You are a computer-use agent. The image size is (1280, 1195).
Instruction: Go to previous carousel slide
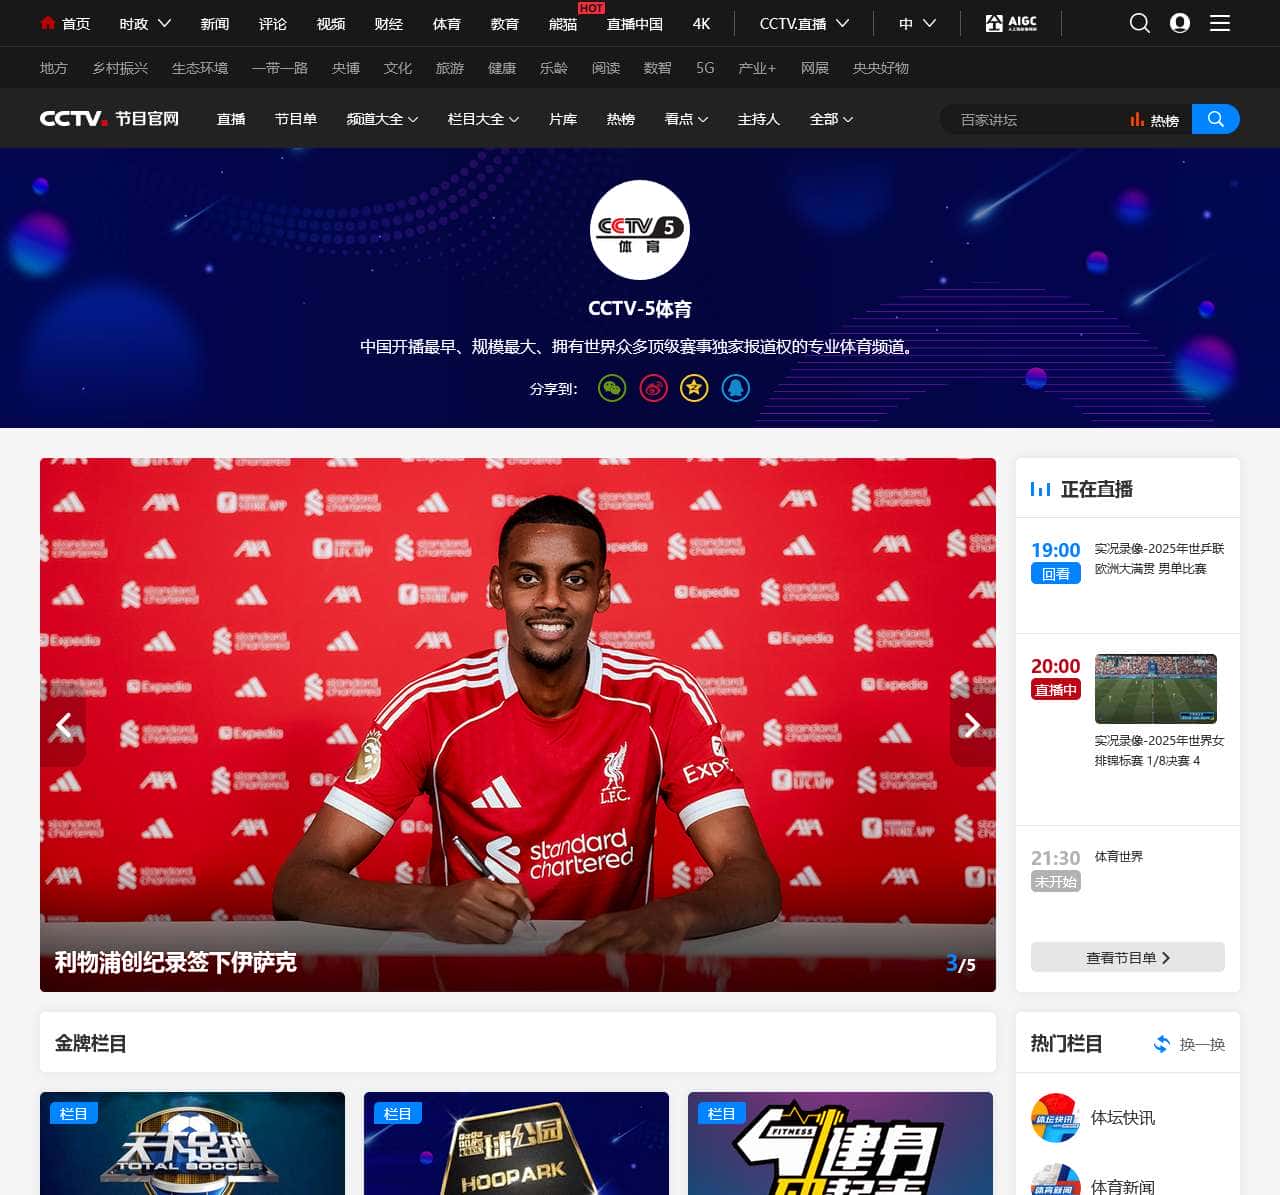click(x=64, y=725)
